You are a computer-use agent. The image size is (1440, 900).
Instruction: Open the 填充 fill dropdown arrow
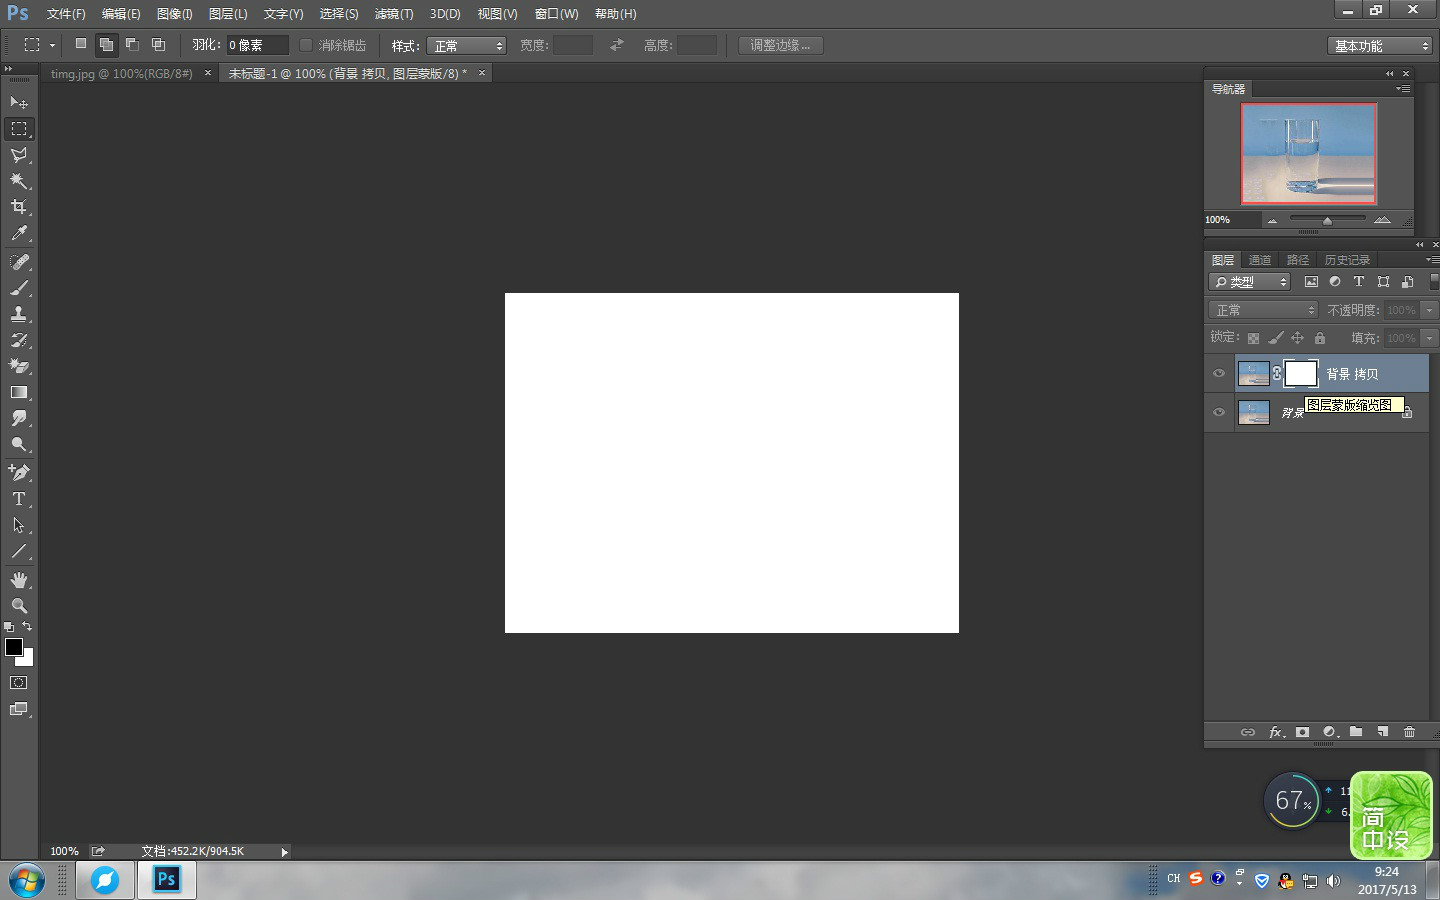pos(1430,338)
